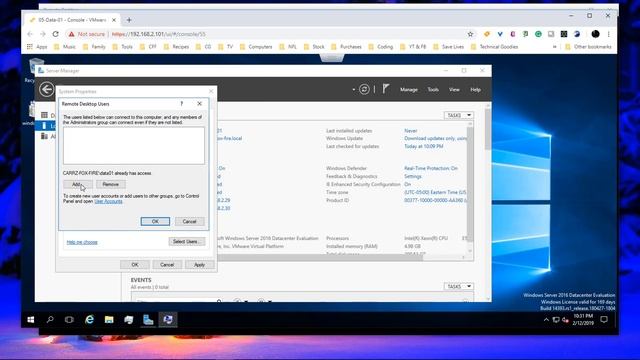Open the Chrome three-dot menu
This screenshot has height=360, width=640.
(x=608, y=34)
